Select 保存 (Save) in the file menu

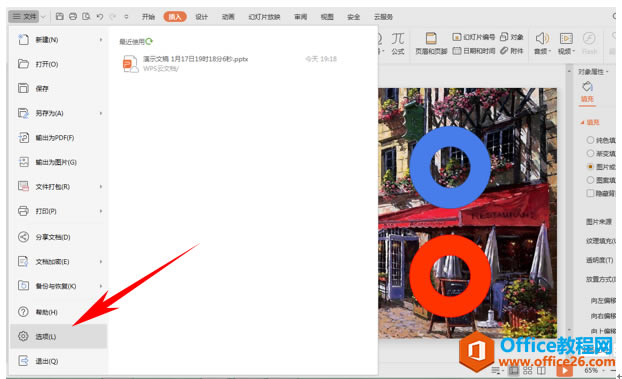59,88
